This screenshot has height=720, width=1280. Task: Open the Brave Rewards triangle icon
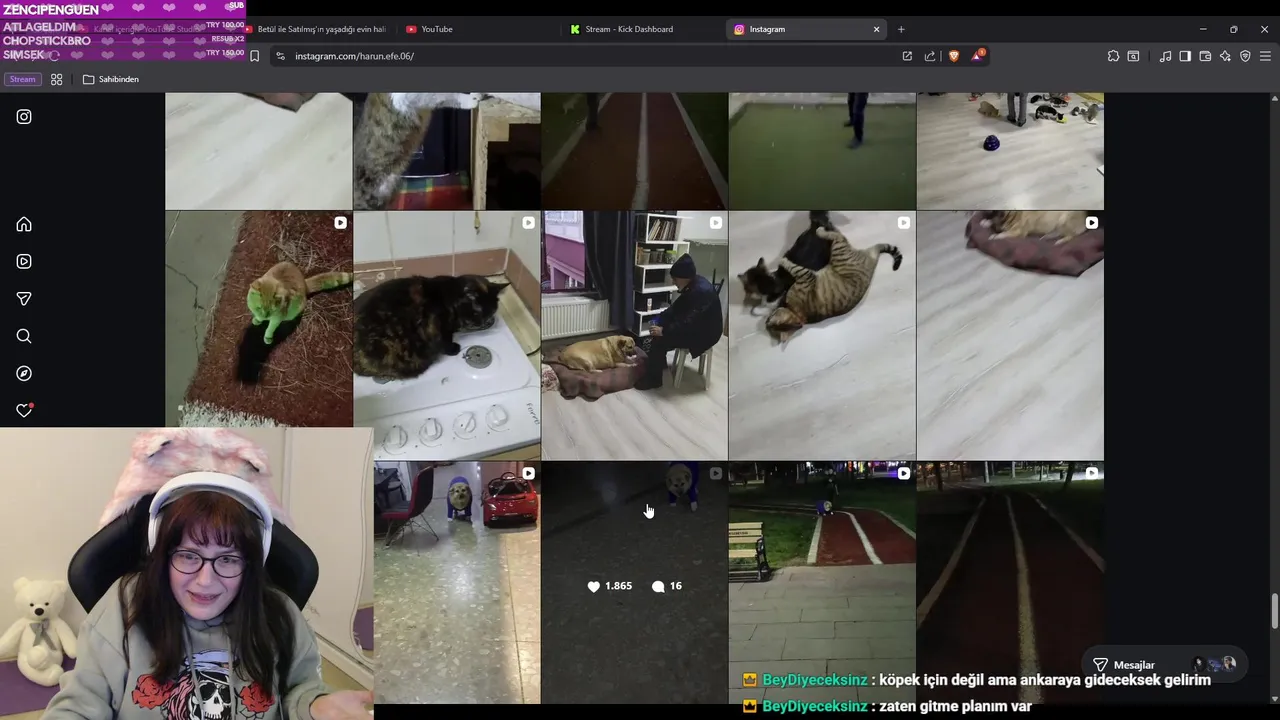coord(977,55)
